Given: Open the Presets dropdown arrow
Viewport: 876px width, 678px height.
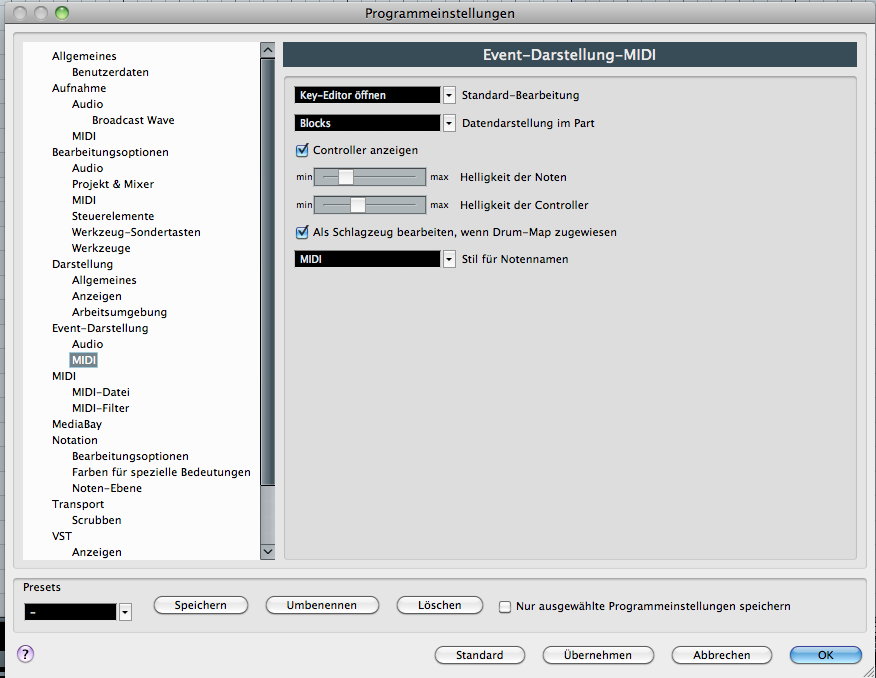Looking at the screenshot, I should click(x=125, y=613).
